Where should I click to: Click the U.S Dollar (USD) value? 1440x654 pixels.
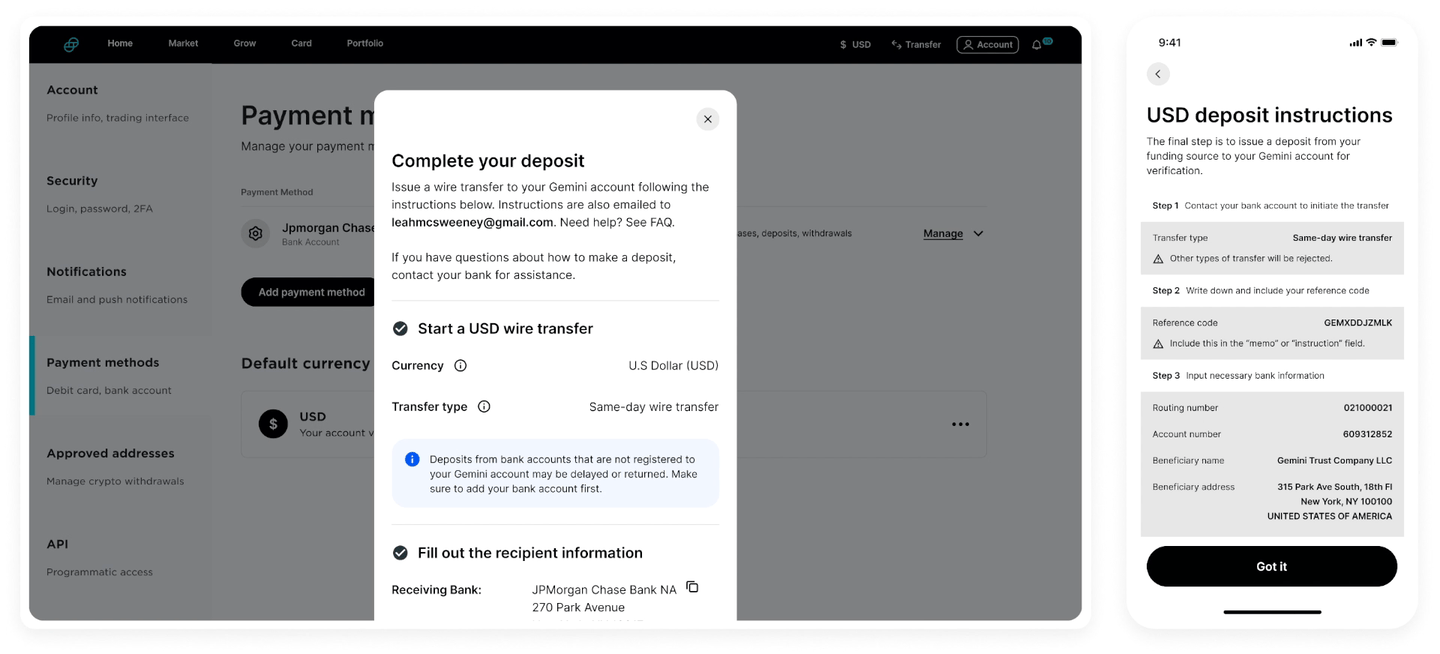click(x=673, y=366)
